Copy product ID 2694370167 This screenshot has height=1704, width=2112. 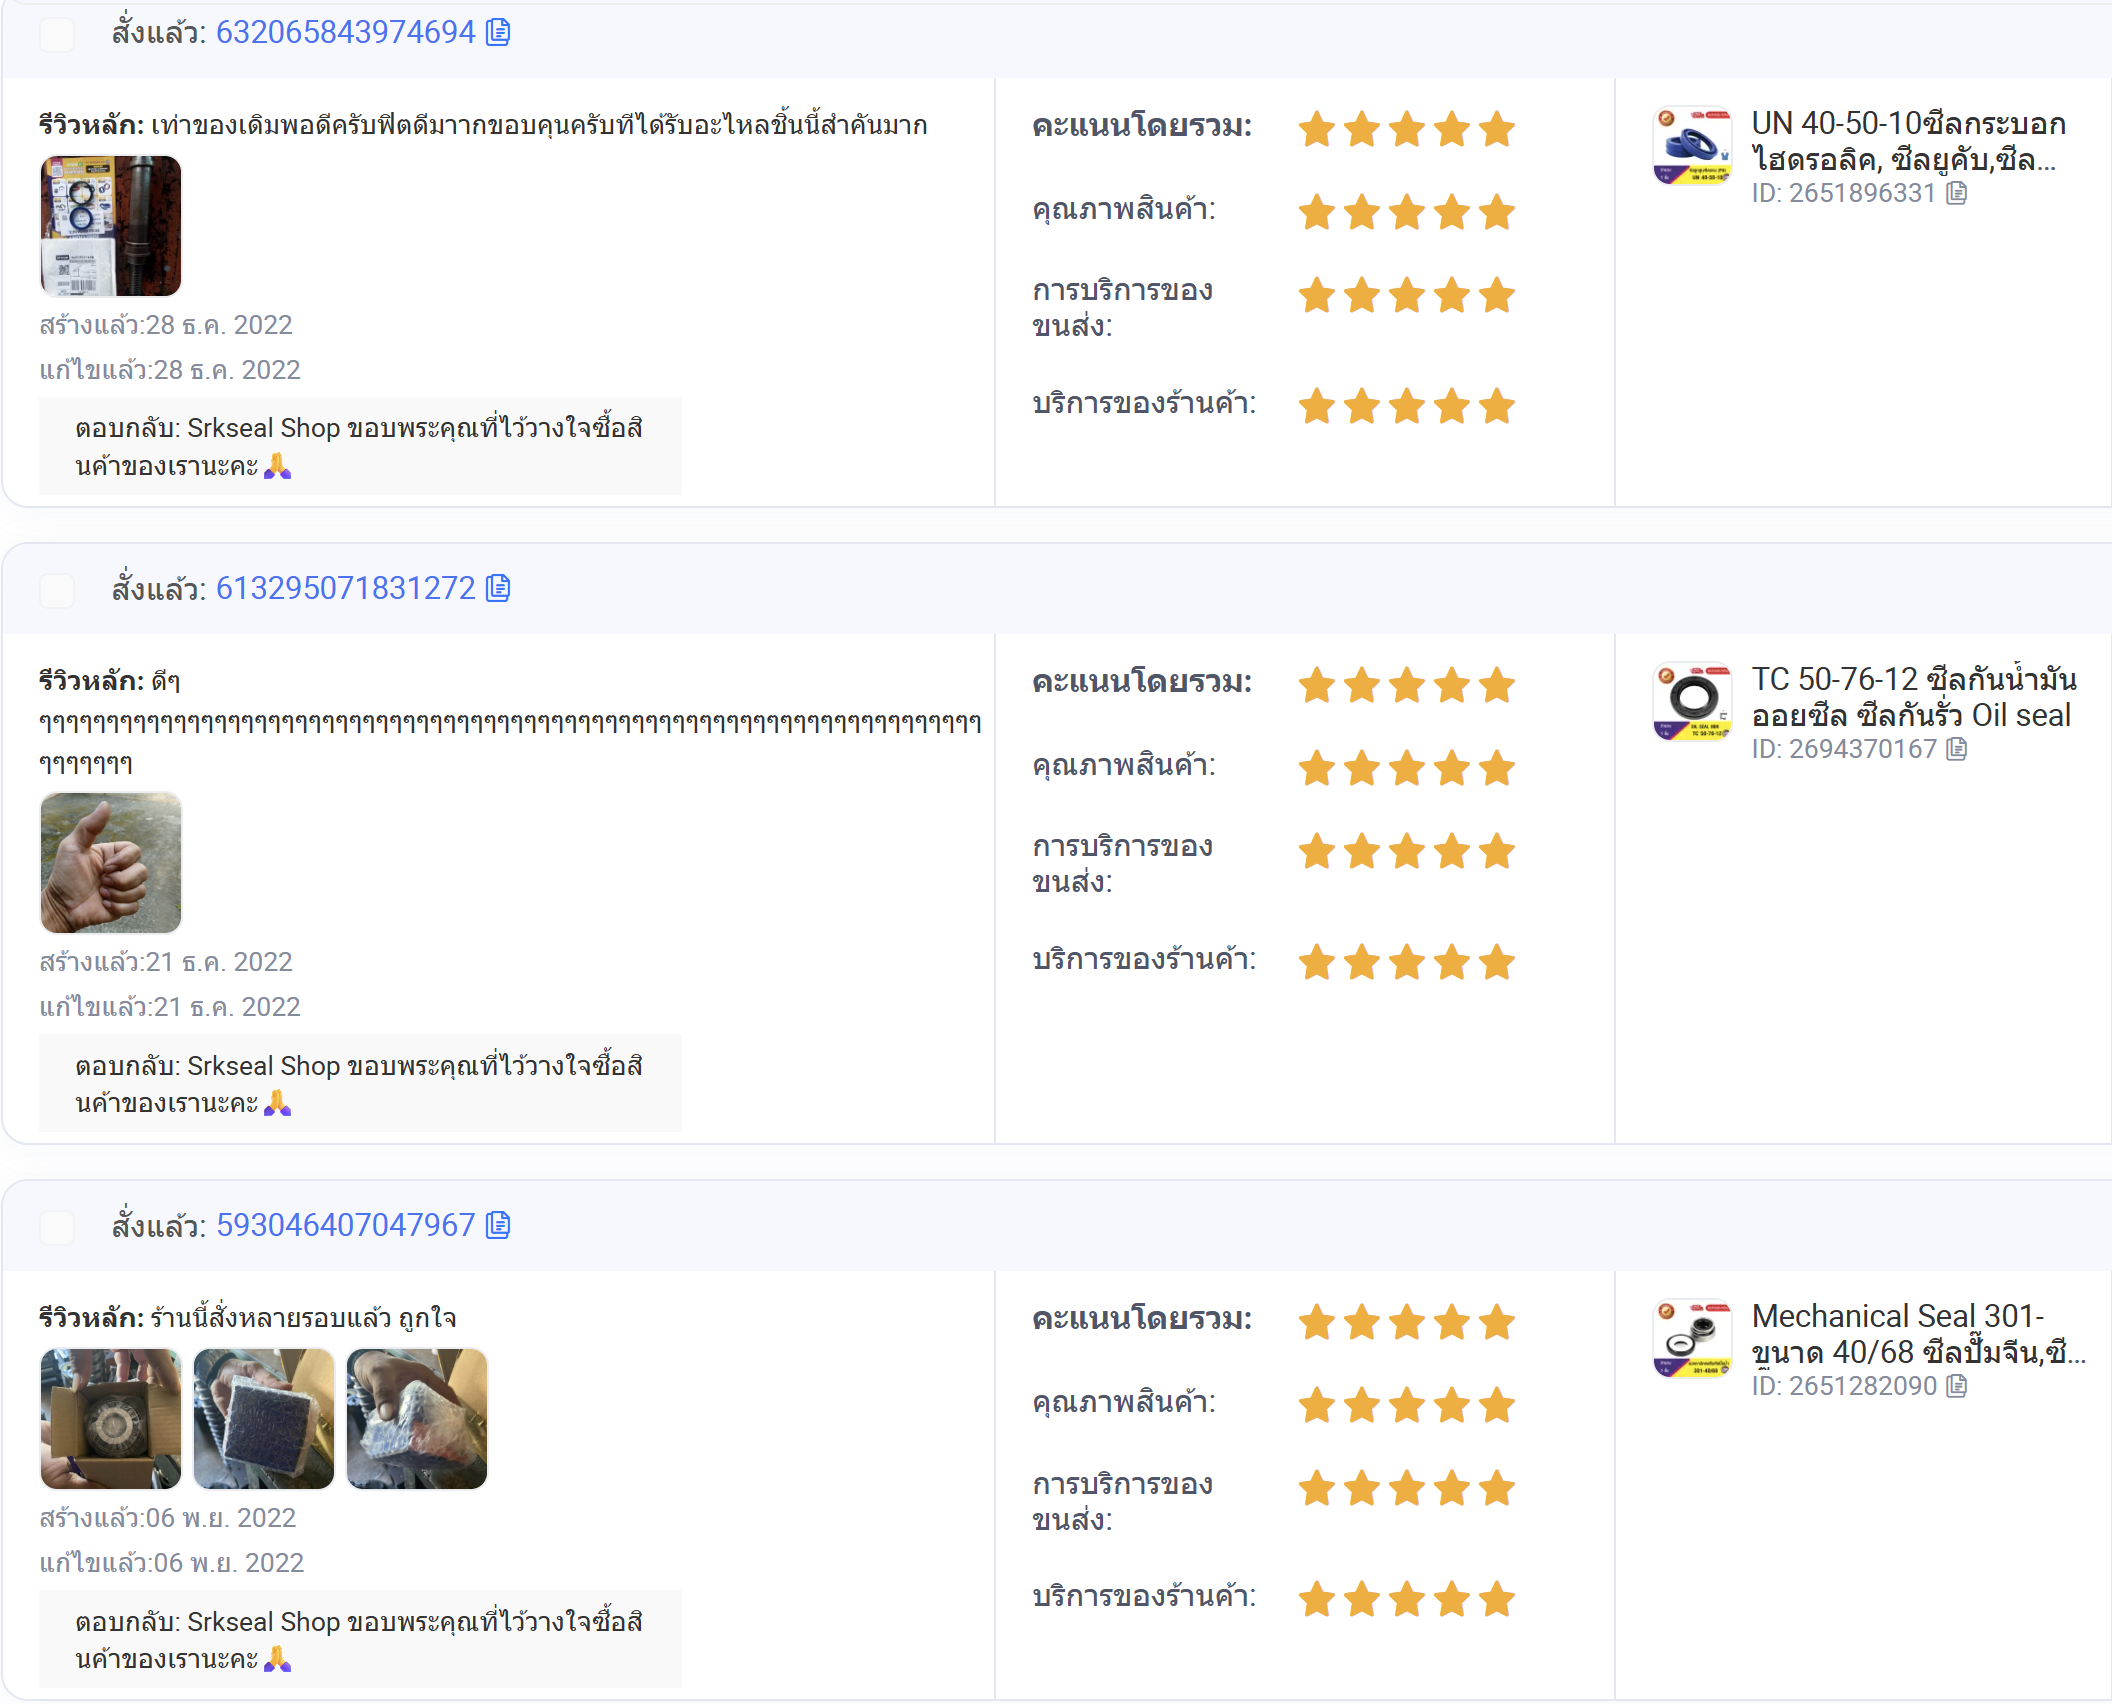click(1957, 749)
